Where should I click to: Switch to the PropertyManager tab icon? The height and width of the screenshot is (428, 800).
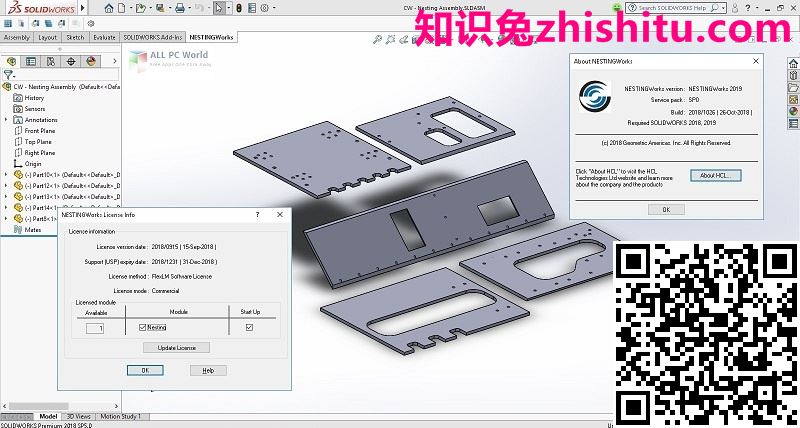pos(31,61)
